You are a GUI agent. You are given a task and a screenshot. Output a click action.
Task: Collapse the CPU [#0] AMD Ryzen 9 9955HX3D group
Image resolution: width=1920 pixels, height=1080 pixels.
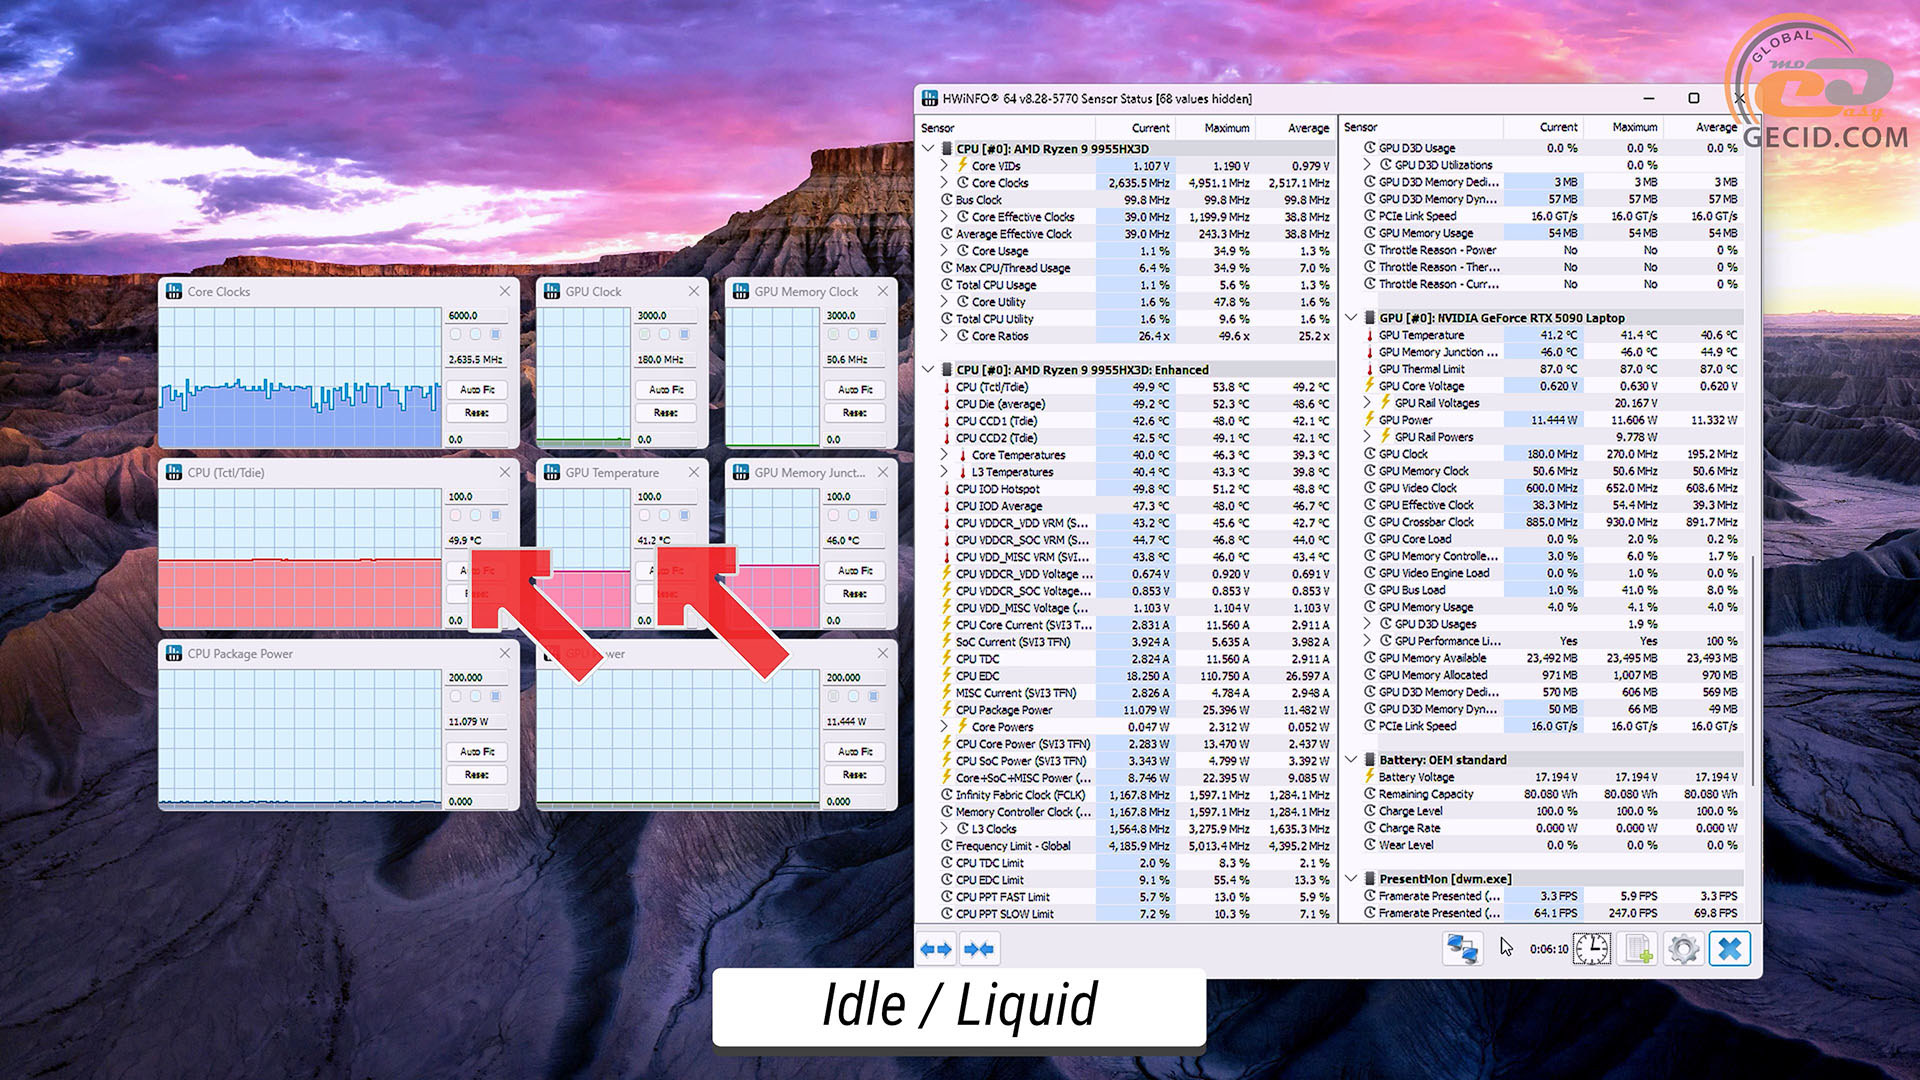click(x=929, y=149)
